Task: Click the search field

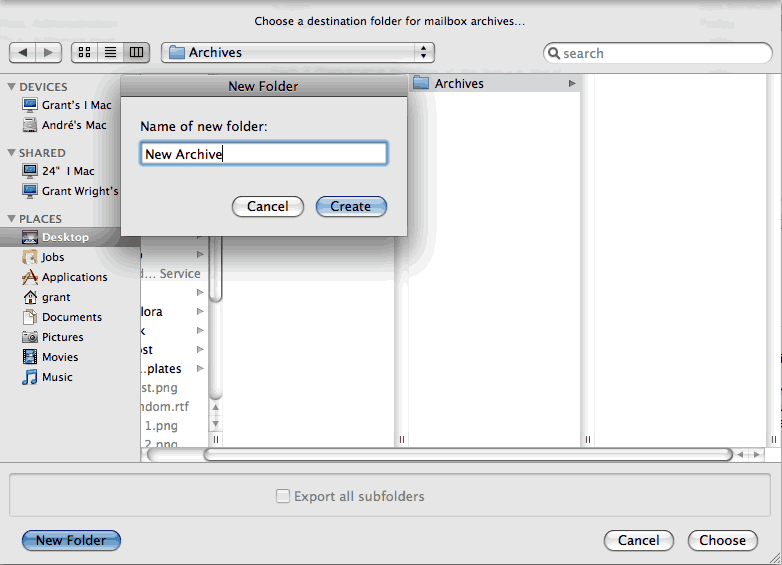Action: [657, 53]
